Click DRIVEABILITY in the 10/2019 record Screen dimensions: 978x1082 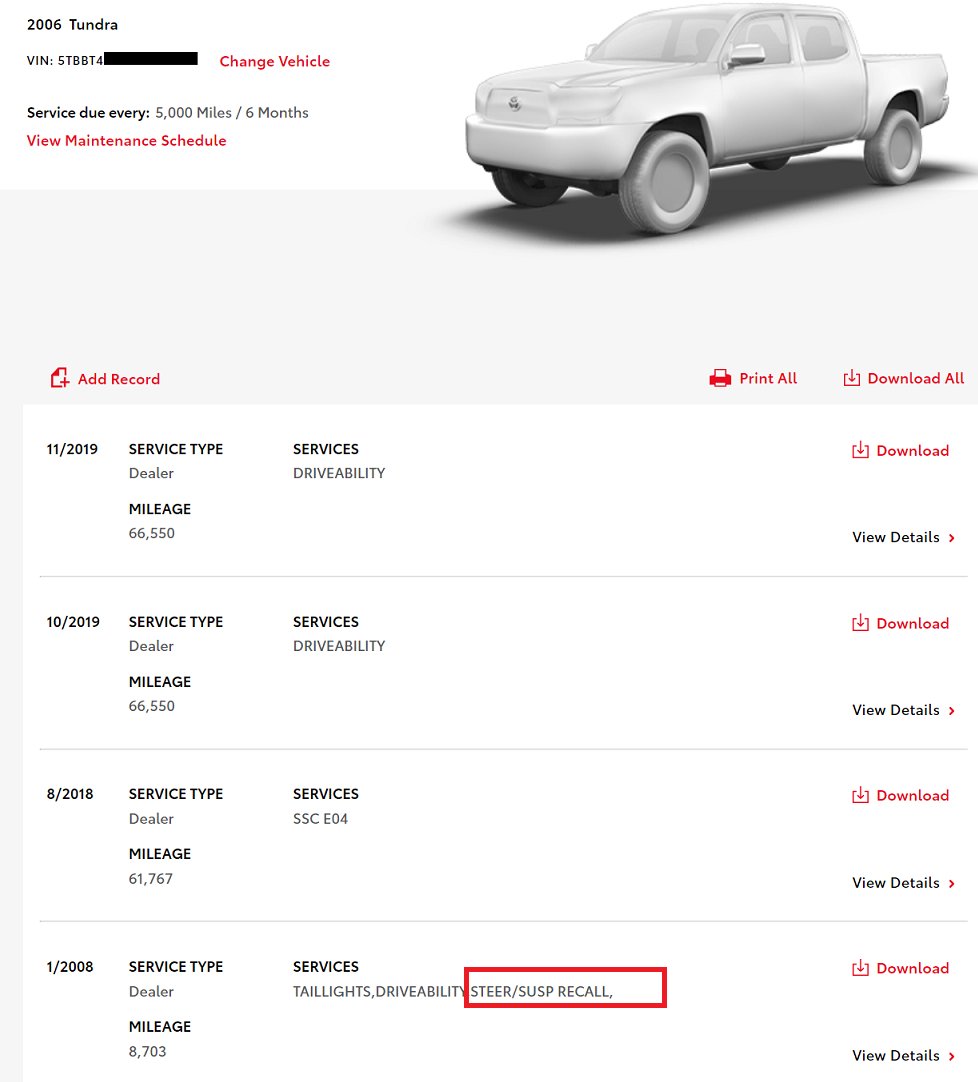click(x=339, y=647)
